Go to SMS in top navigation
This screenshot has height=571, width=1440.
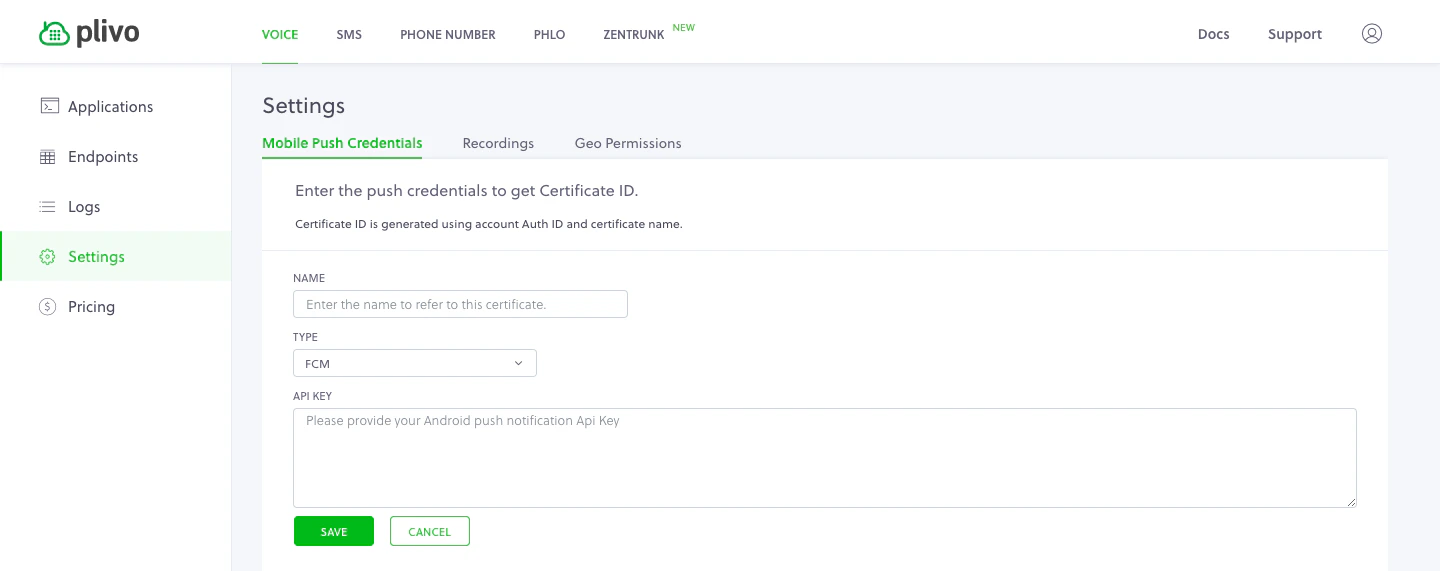point(349,34)
